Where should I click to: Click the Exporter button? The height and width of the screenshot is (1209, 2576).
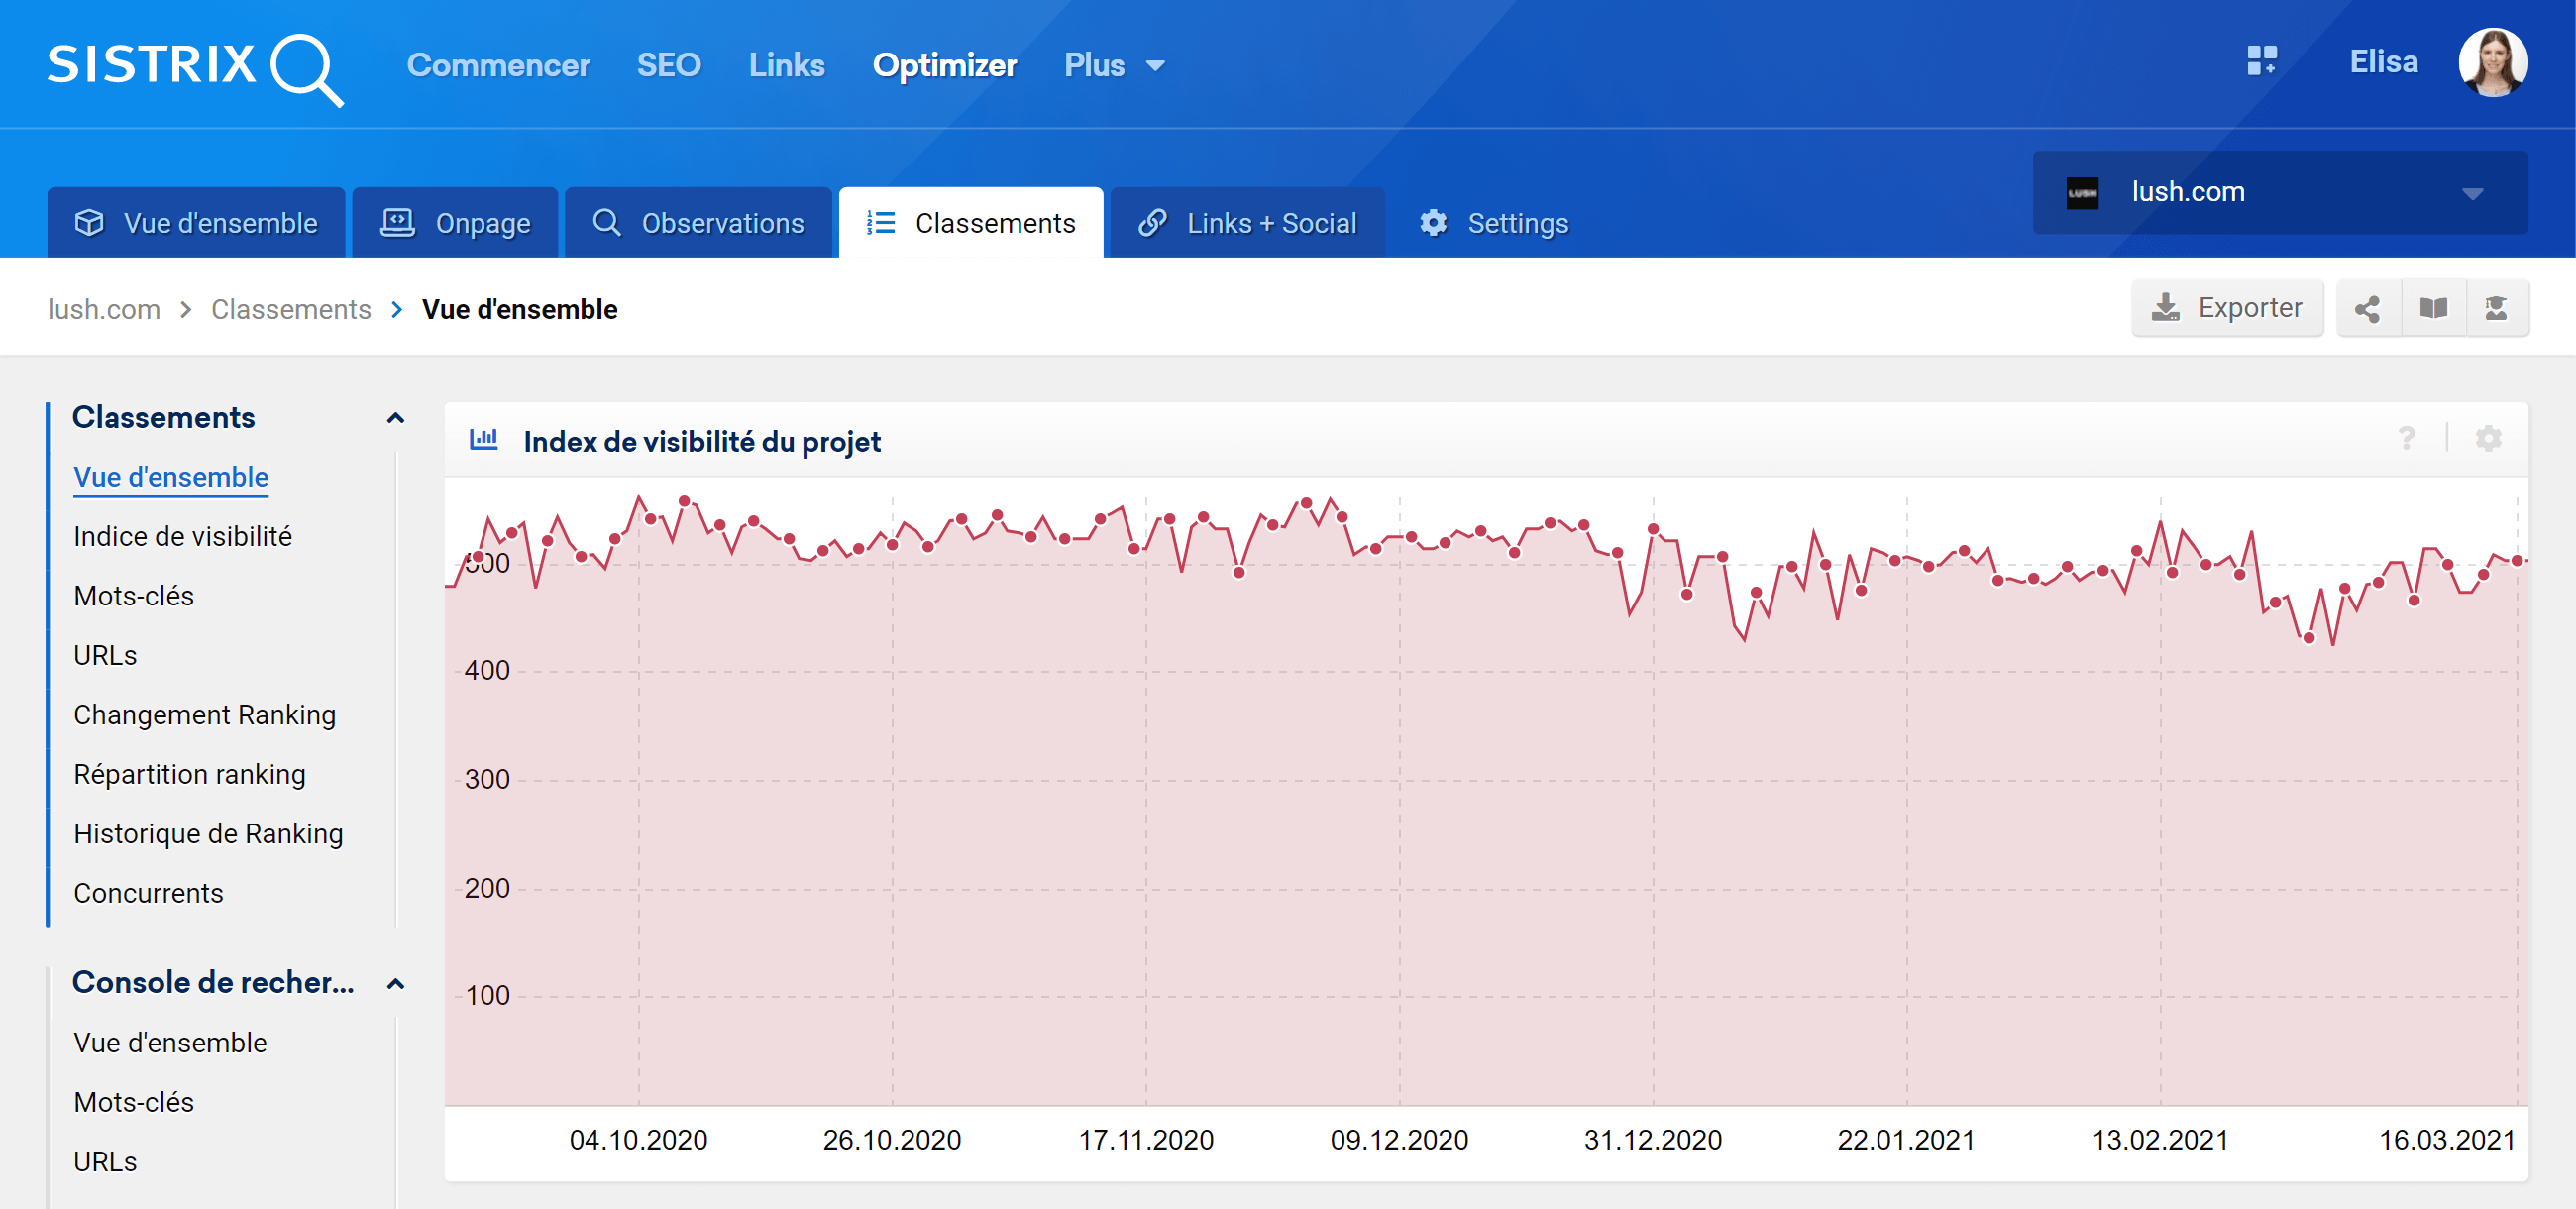(2227, 308)
